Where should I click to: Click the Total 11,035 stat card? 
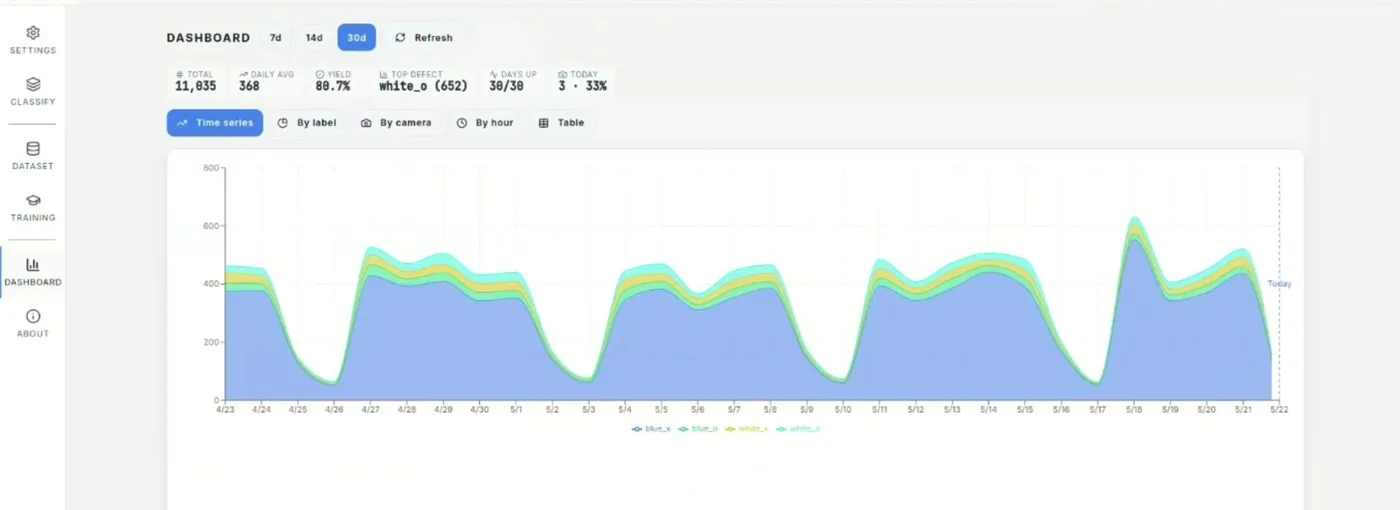(196, 81)
